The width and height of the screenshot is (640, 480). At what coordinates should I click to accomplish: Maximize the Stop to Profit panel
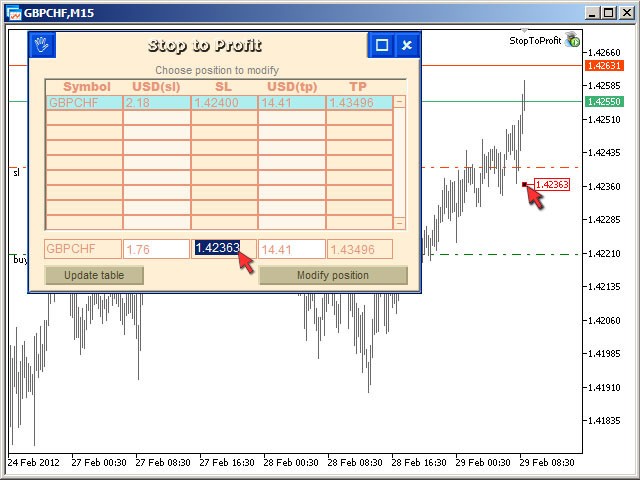coord(382,45)
